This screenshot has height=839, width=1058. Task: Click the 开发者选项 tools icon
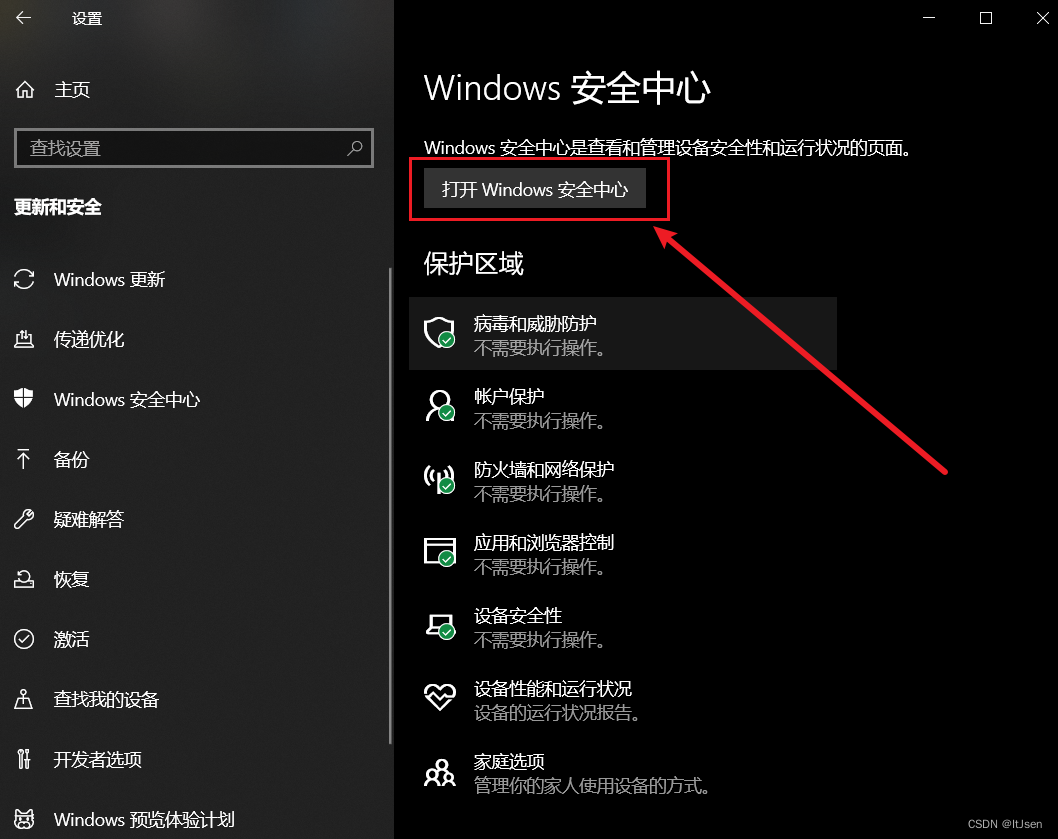[x=24, y=759]
